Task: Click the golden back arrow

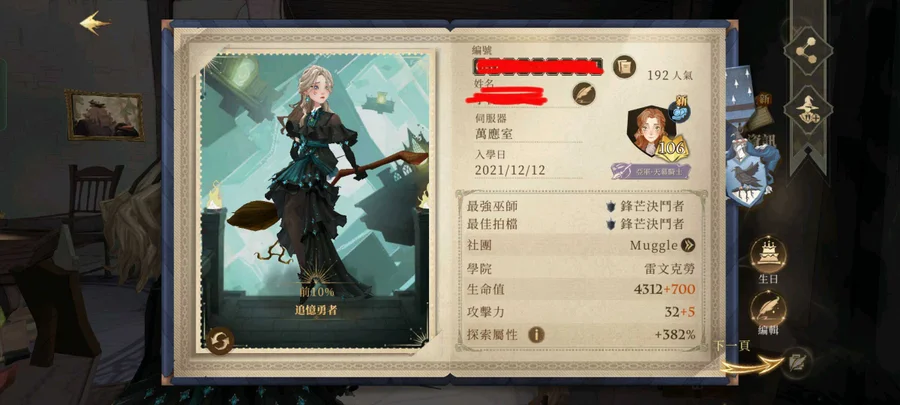Action: coord(95,23)
